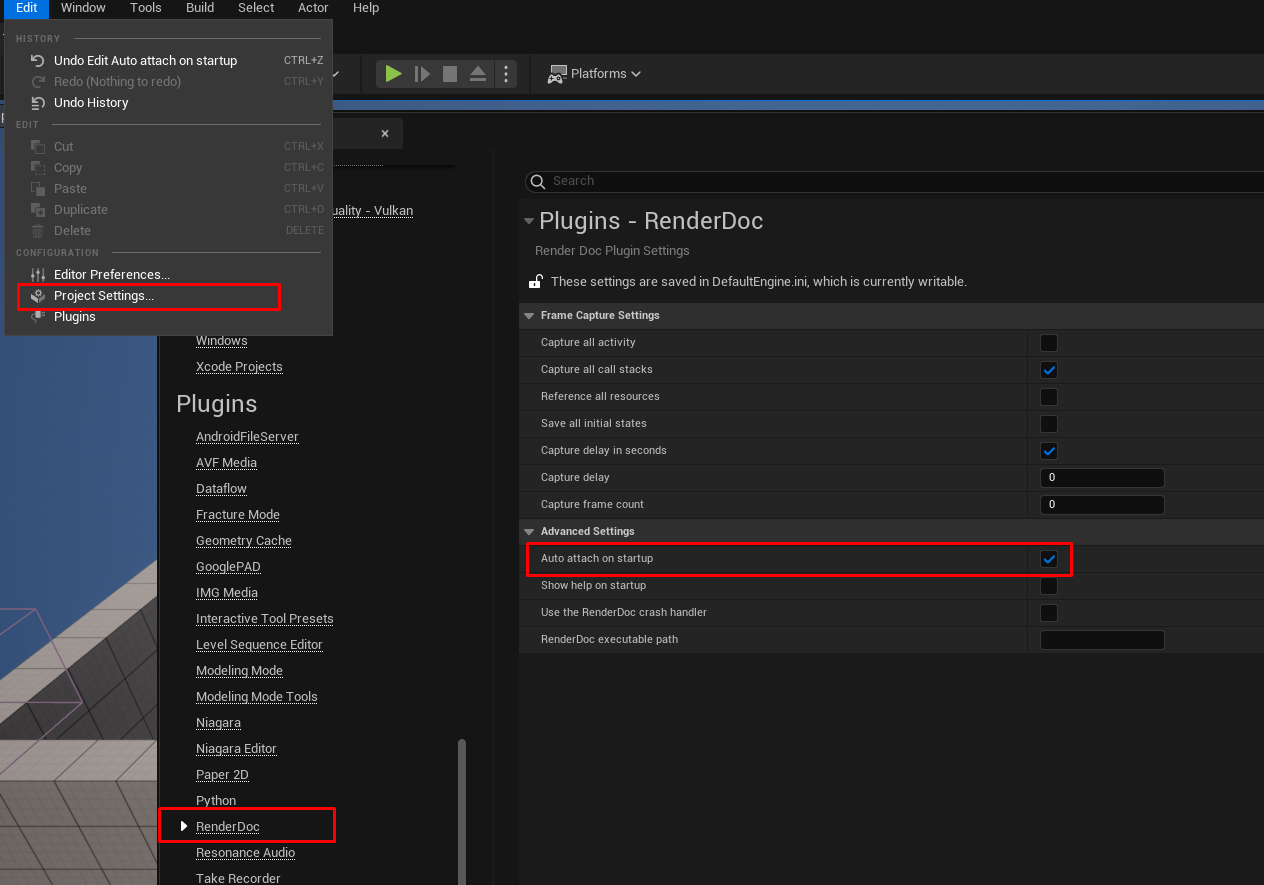Screen dimensions: 1264x885
Task: Click the Capture frame count value field
Action: point(1102,505)
